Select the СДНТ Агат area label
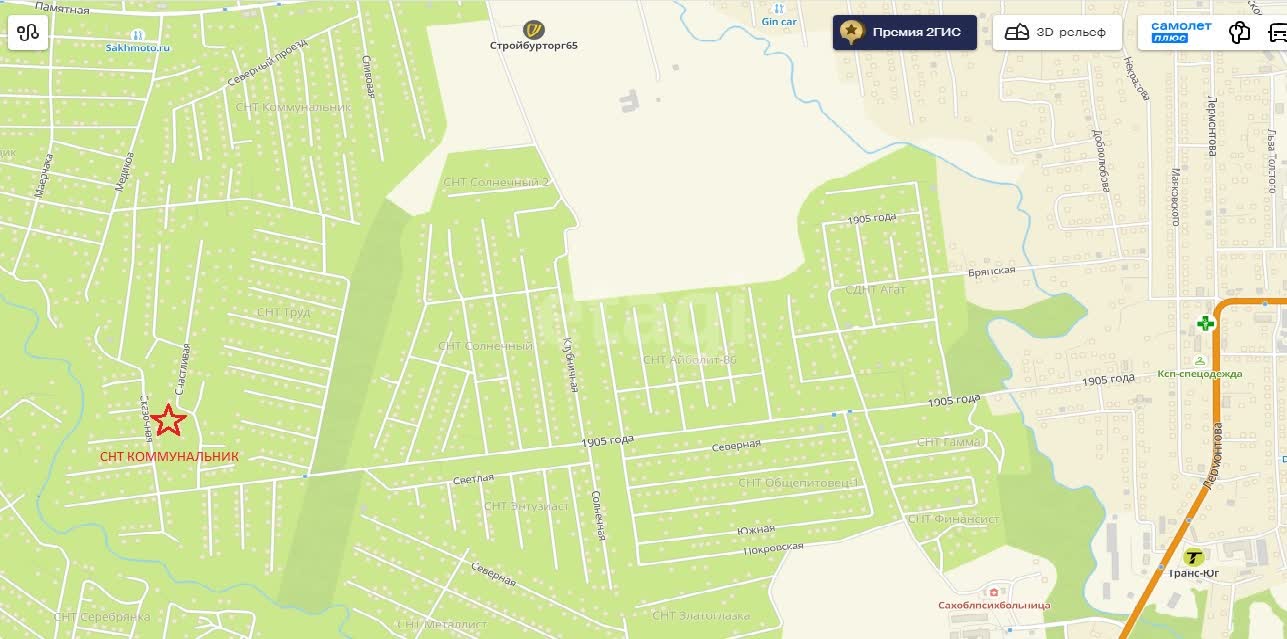Viewport: 1287px width, 639px height. coord(875,290)
